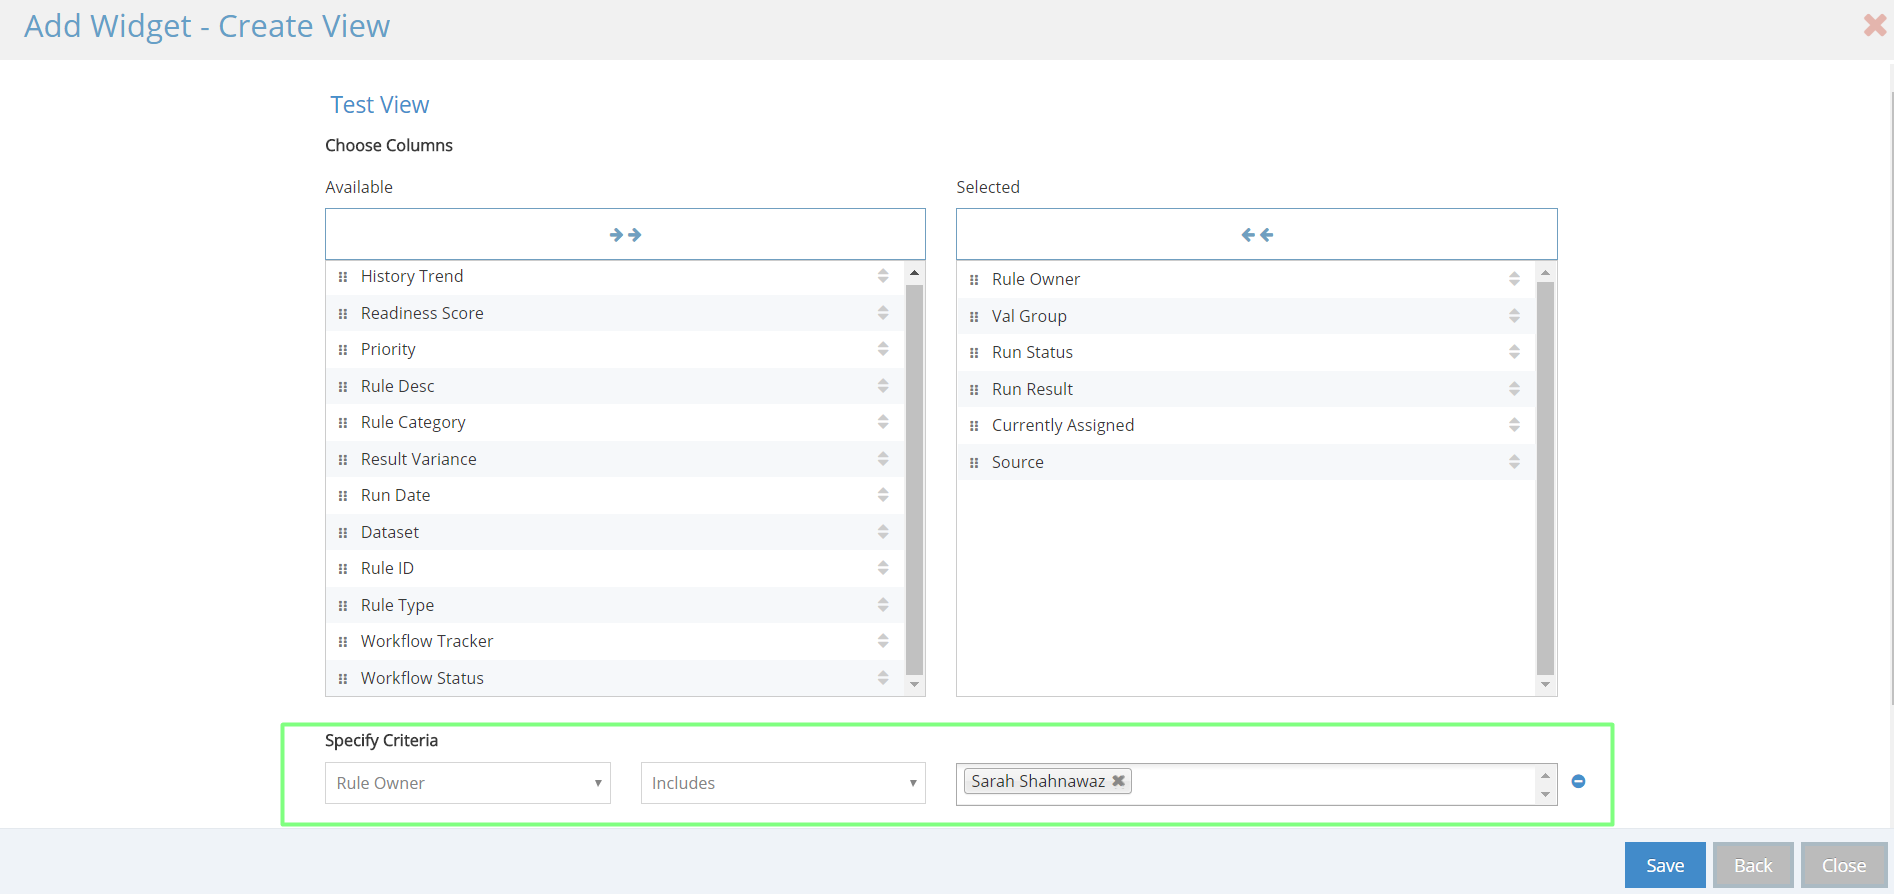Click drag handle icon beside Rule Desc
Image resolution: width=1894 pixels, height=894 pixels.
[x=343, y=387]
